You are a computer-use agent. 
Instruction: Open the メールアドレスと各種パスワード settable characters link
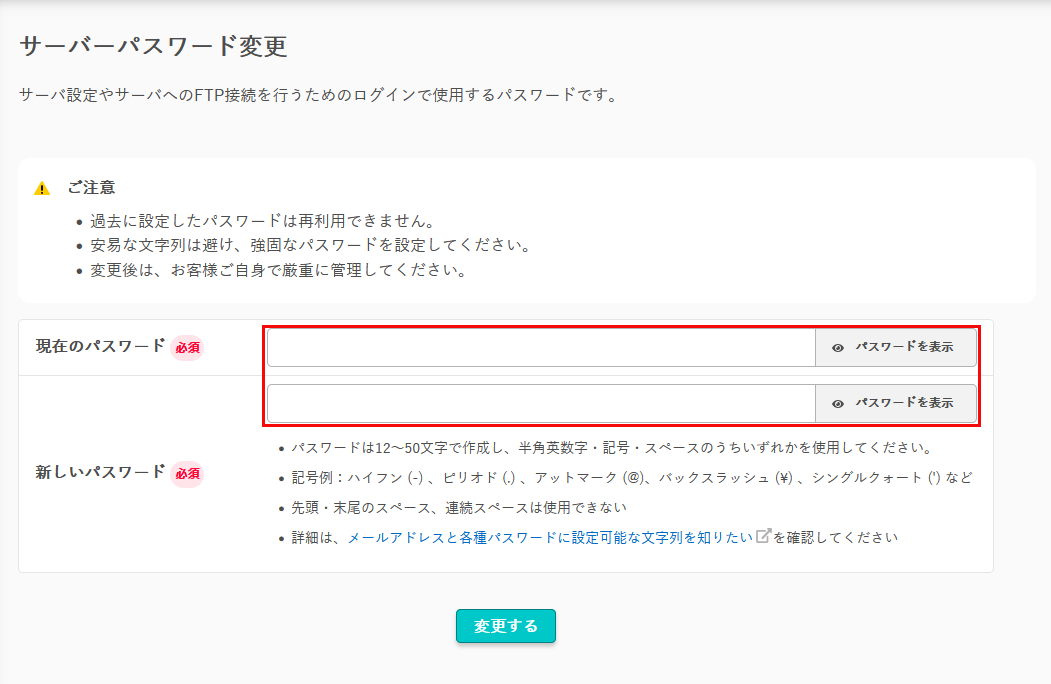click(549, 537)
